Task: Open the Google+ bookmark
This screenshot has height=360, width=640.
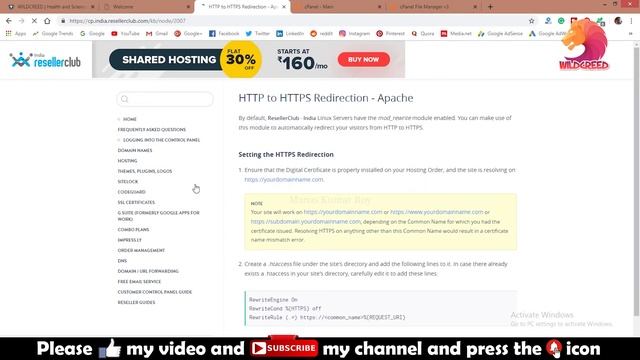Action: tap(188, 33)
